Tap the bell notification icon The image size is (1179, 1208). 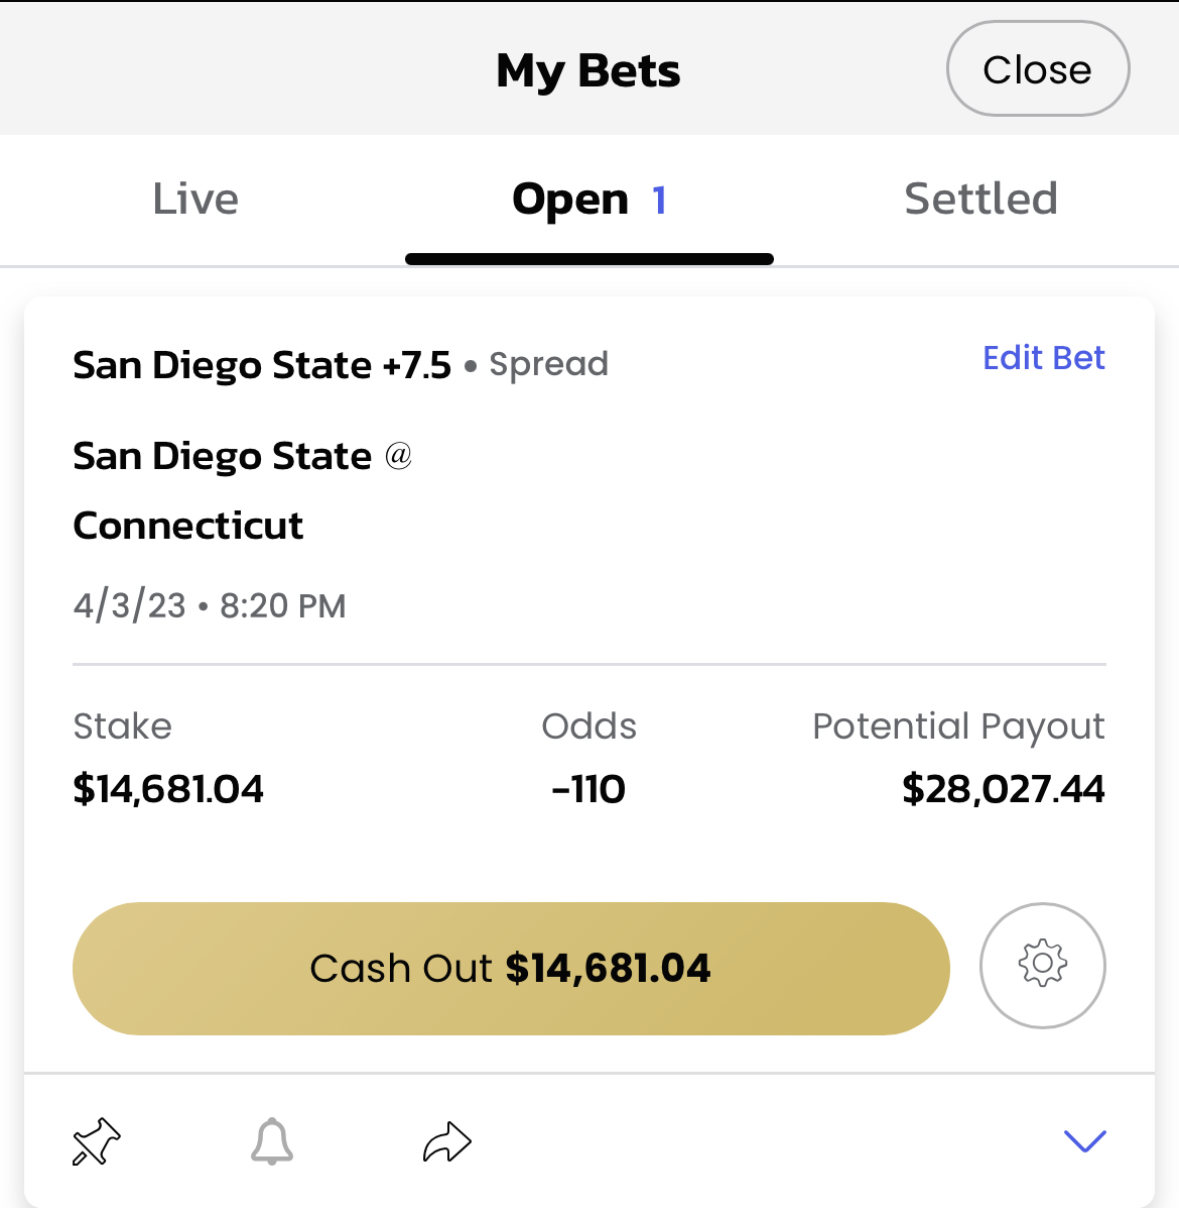[x=272, y=1142]
